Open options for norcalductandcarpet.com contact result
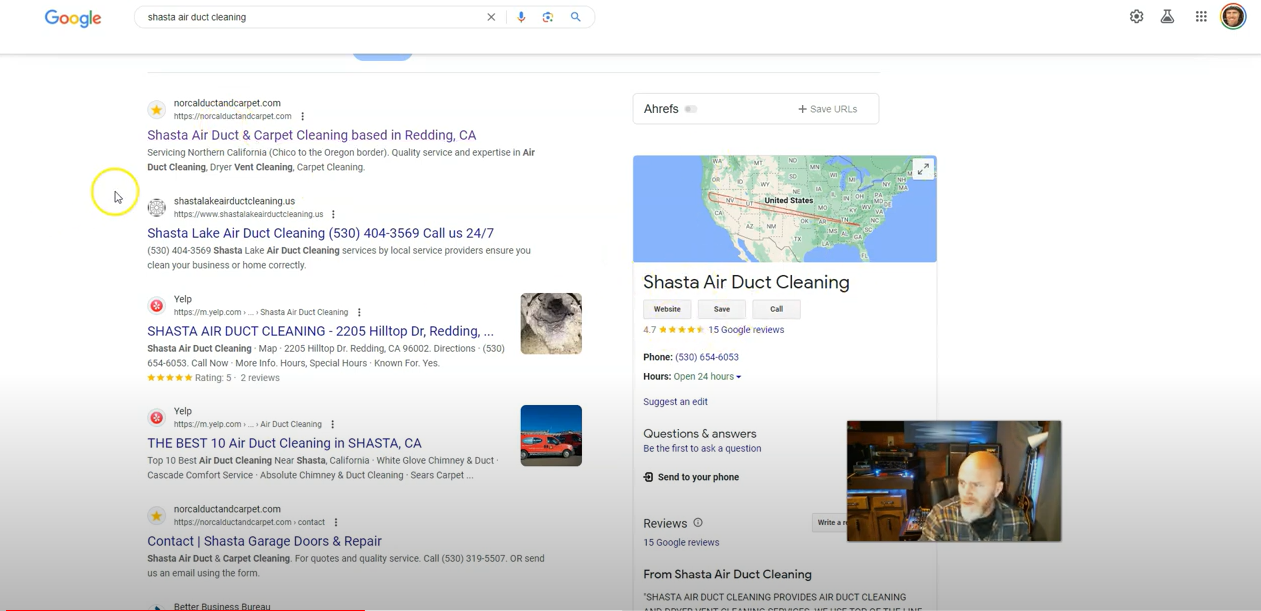Screen dimensions: 1261x611 click(336, 522)
